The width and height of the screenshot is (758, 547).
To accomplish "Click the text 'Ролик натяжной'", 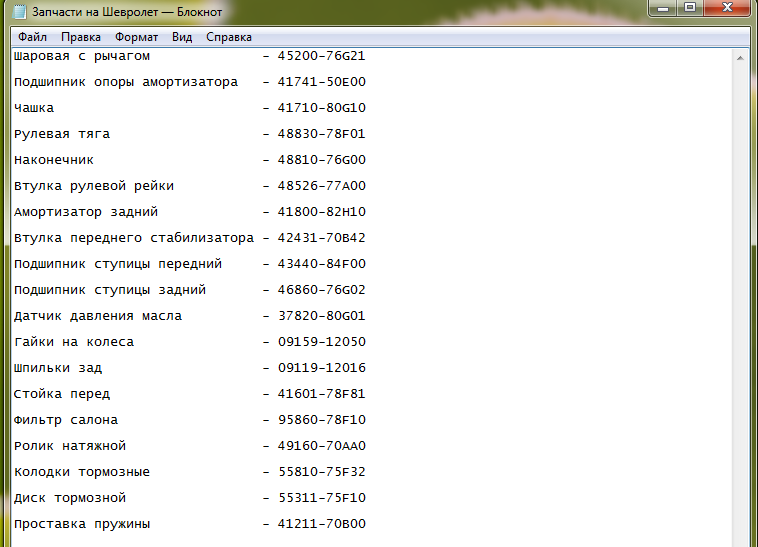I will coord(70,446).
